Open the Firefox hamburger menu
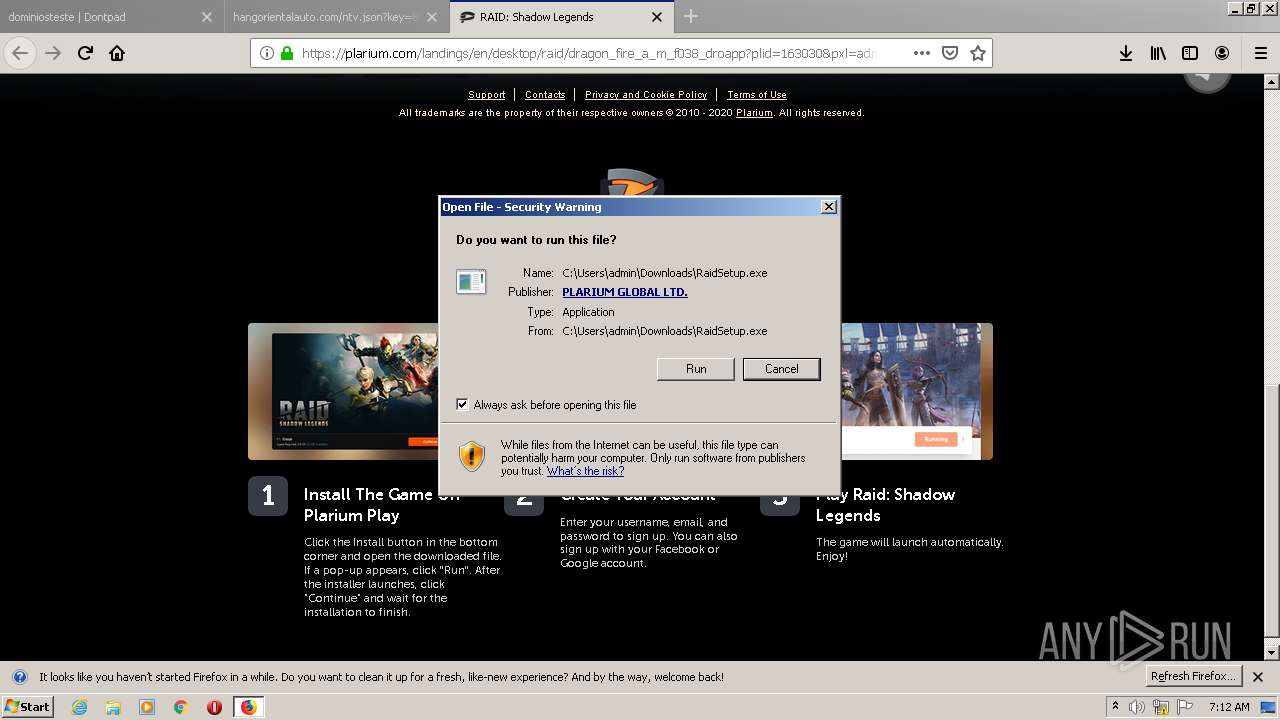Image resolution: width=1280 pixels, height=720 pixels. click(x=1260, y=53)
